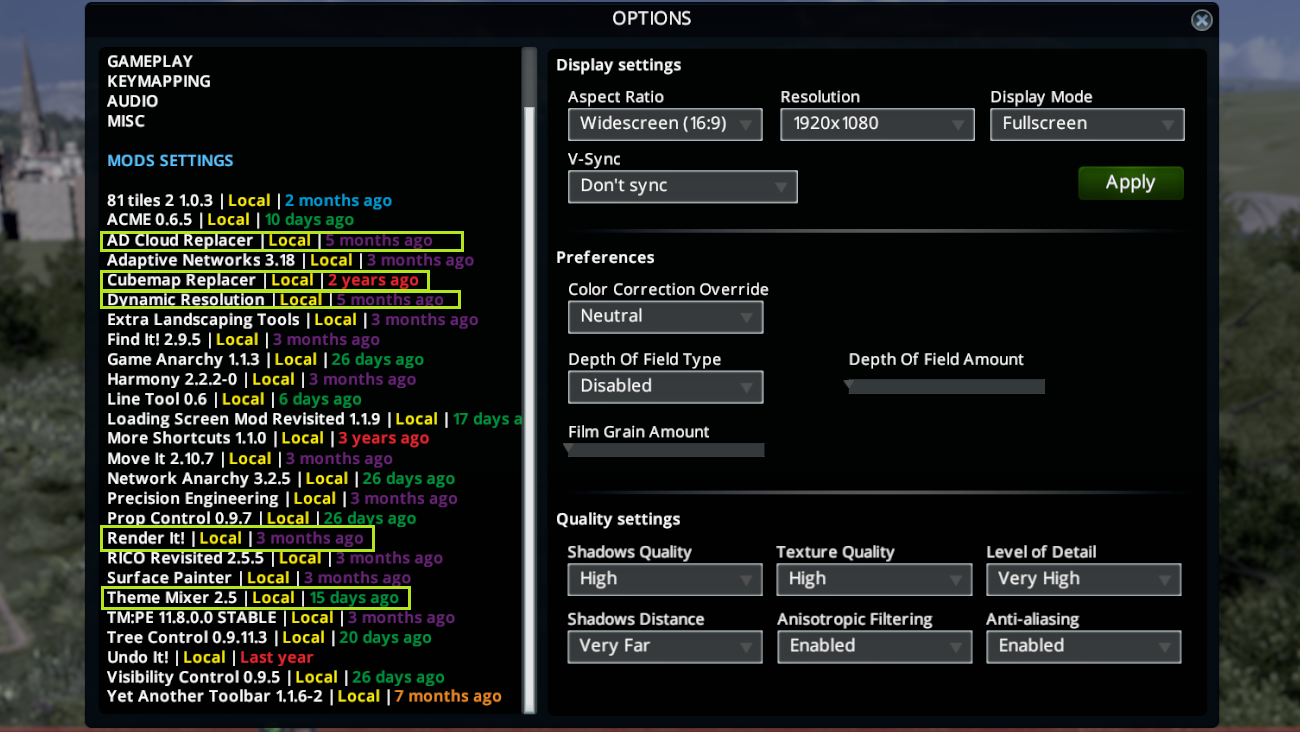This screenshot has width=1300, height=732.
Task: Open the Shadows Distance dropdown
Action: [x=665, y=646]
